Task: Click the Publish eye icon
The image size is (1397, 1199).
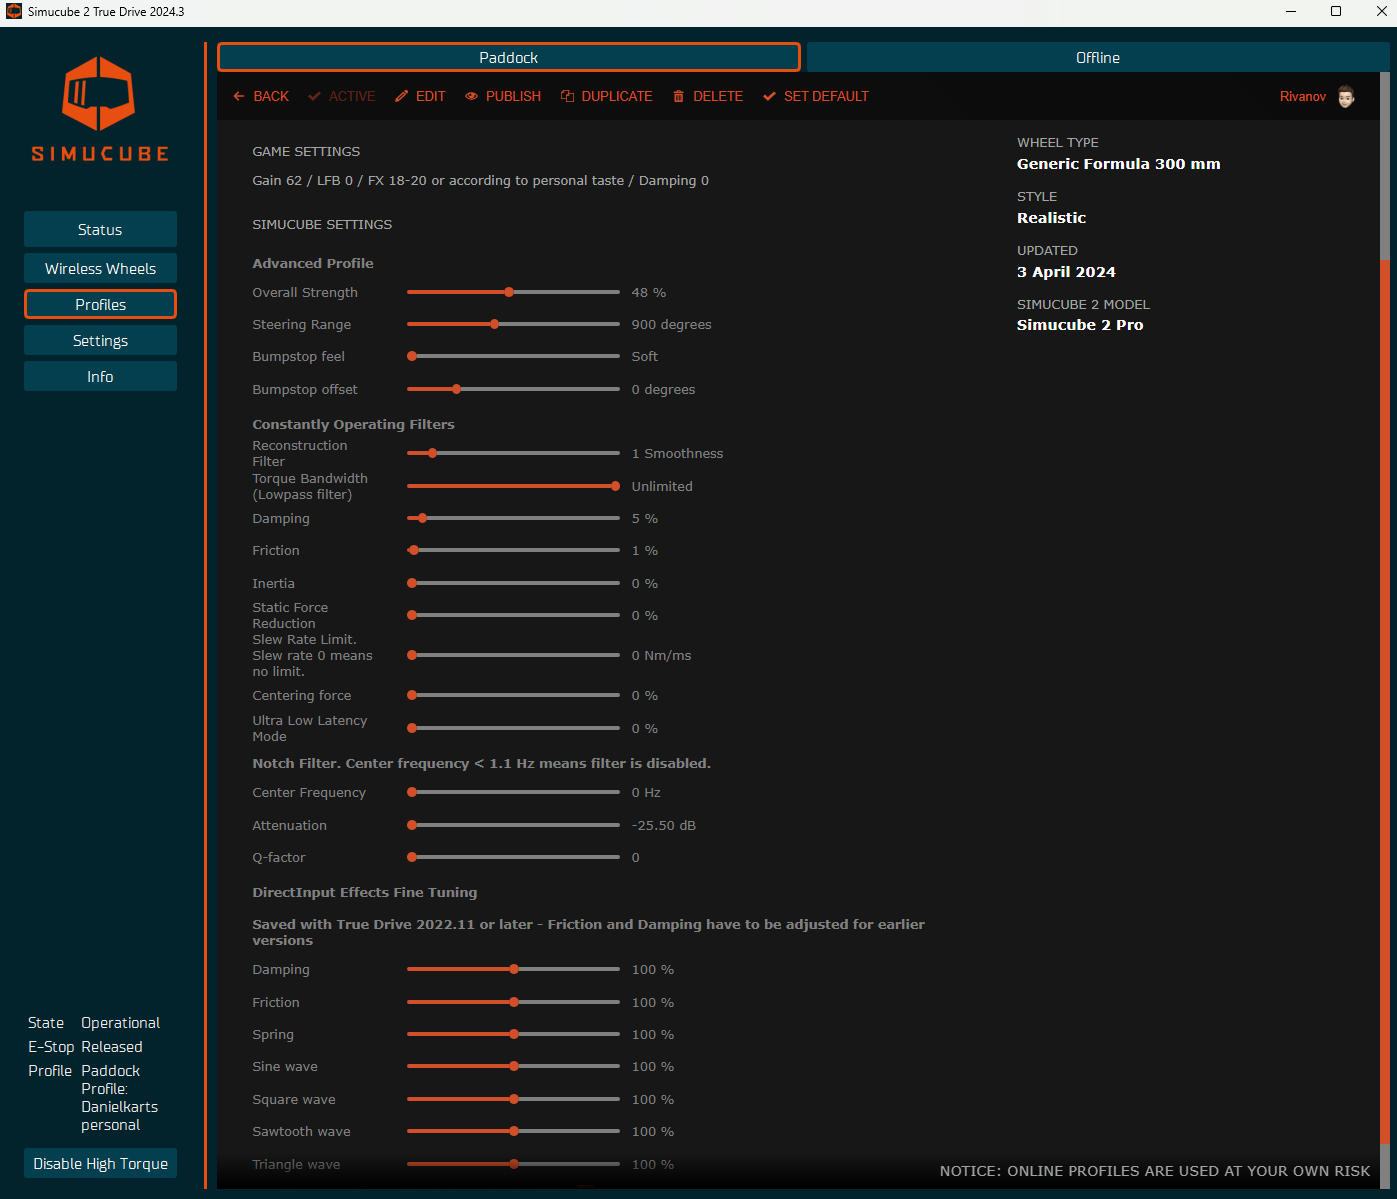Action: coord(472,96)
